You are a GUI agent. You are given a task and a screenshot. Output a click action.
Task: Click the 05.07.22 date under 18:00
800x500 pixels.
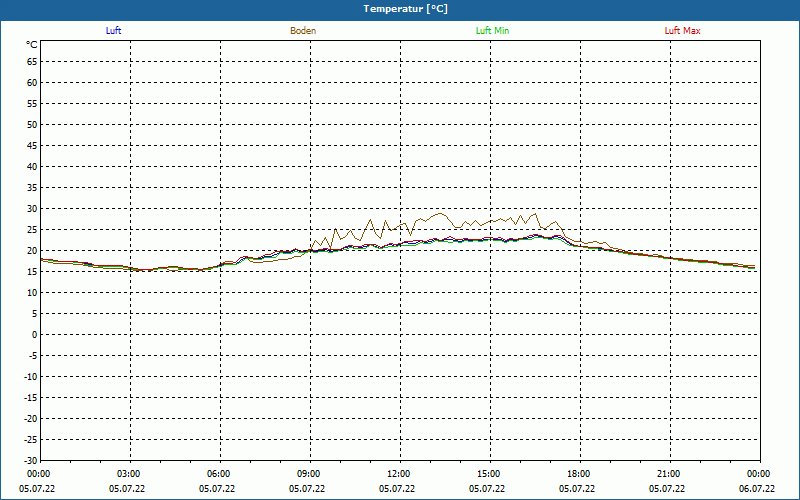[577, 489]
